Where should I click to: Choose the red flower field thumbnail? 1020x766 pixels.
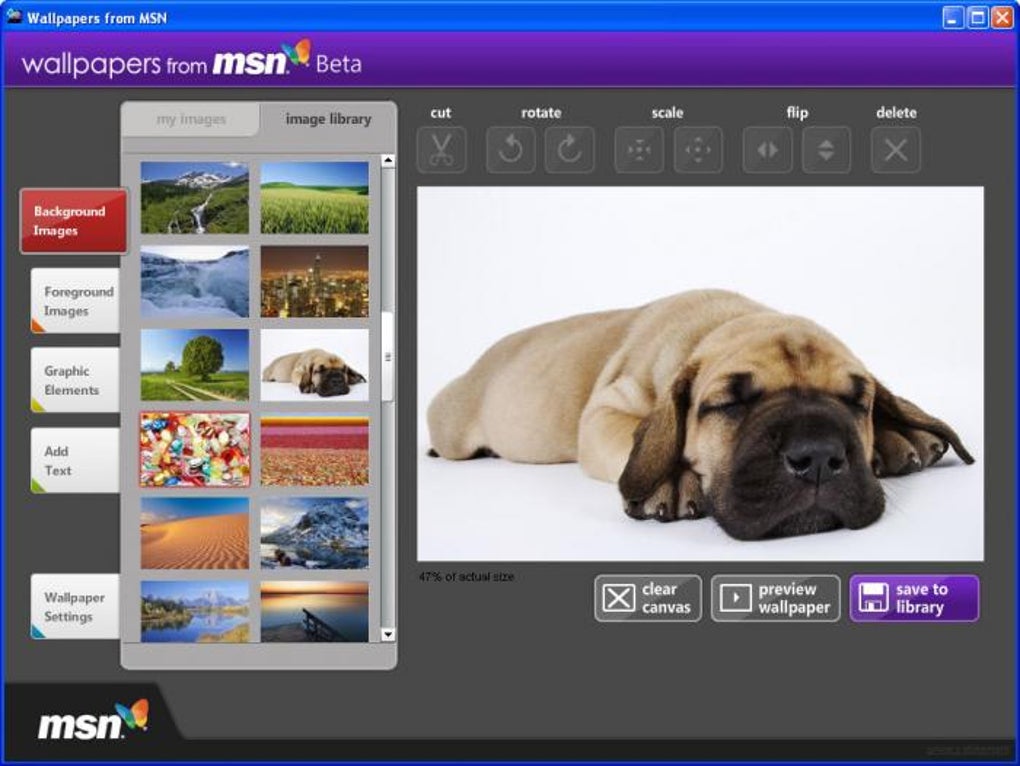tap(314, 449)
